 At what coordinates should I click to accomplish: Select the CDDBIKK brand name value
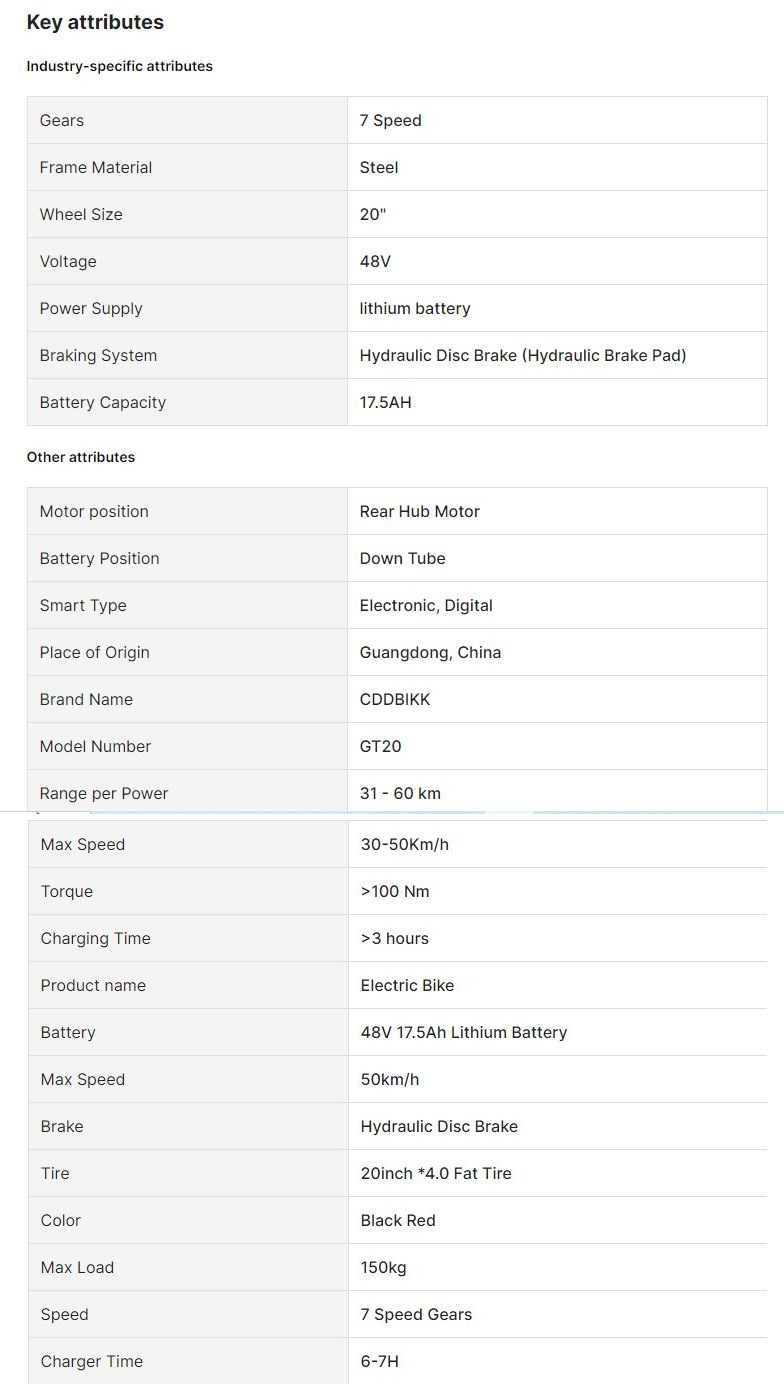[x=395, y=699]
